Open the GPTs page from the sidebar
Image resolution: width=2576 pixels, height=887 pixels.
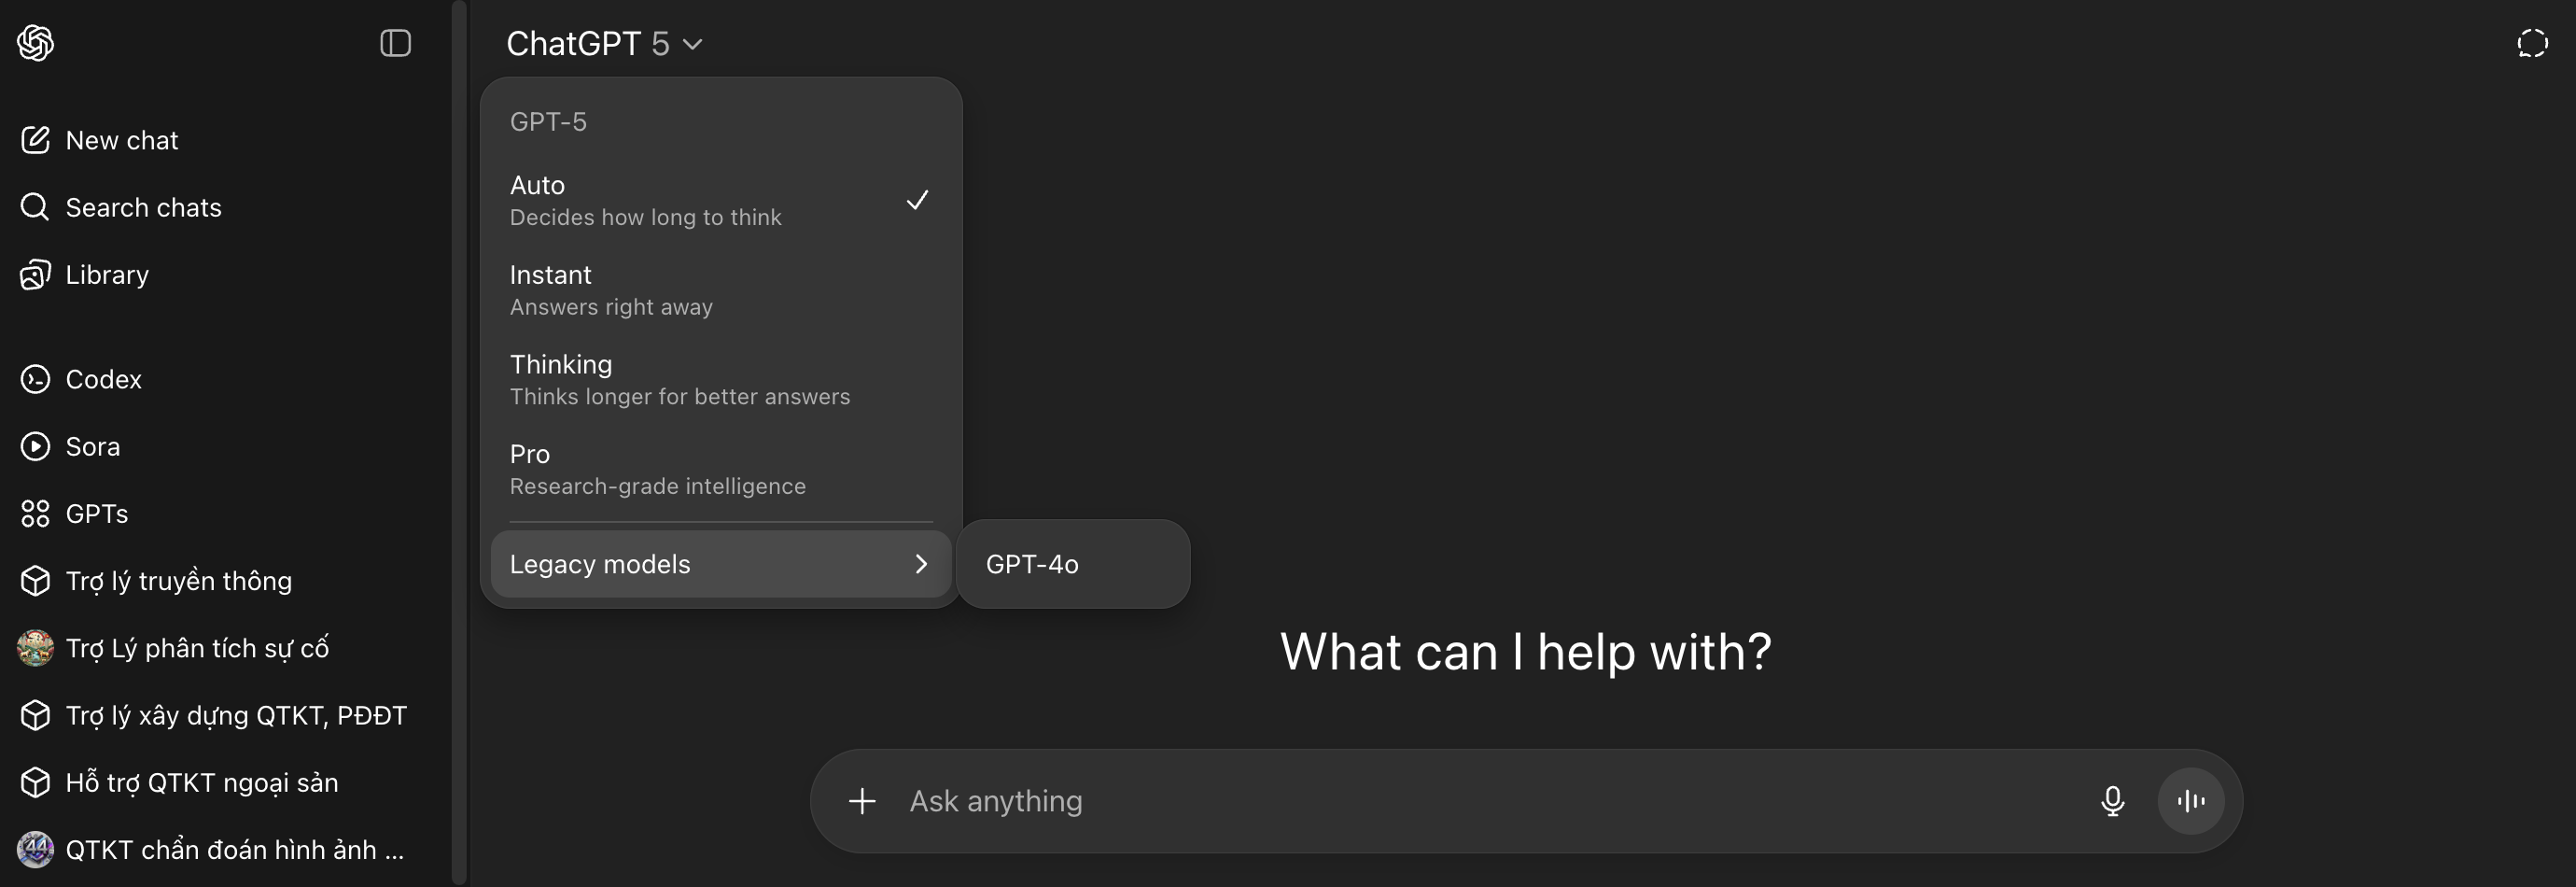(96, 514)
